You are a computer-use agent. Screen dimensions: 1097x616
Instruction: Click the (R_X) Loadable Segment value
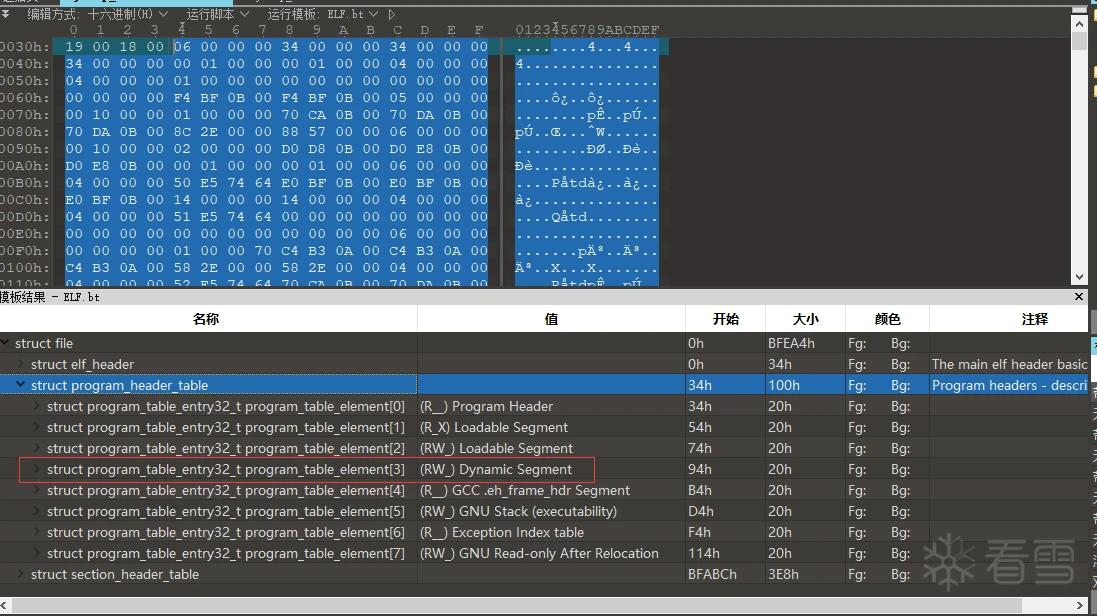point(494,427)
